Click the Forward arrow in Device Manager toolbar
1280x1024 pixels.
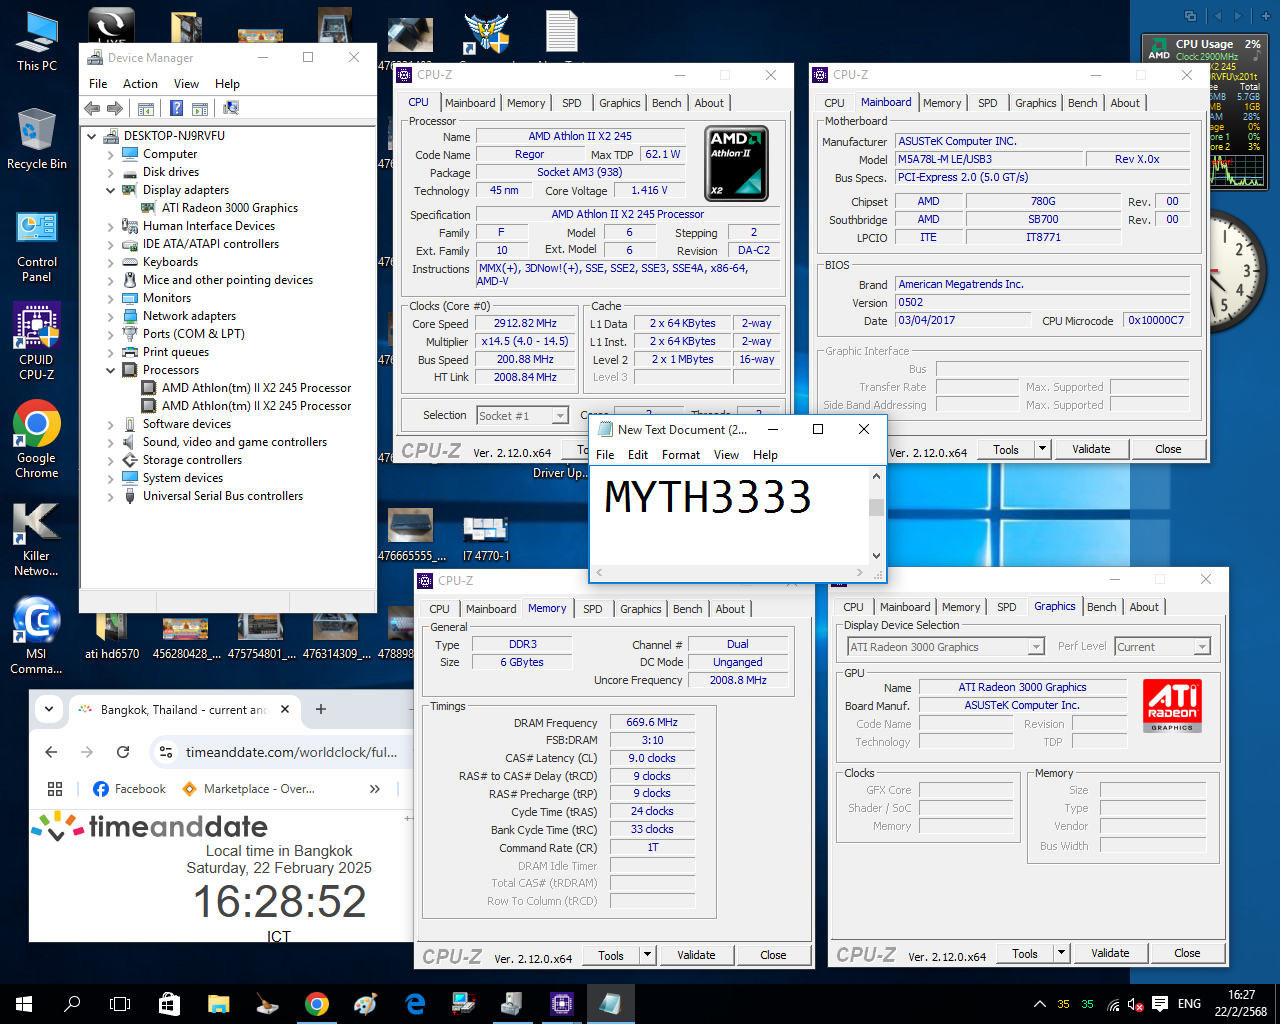tap(115, 108)
